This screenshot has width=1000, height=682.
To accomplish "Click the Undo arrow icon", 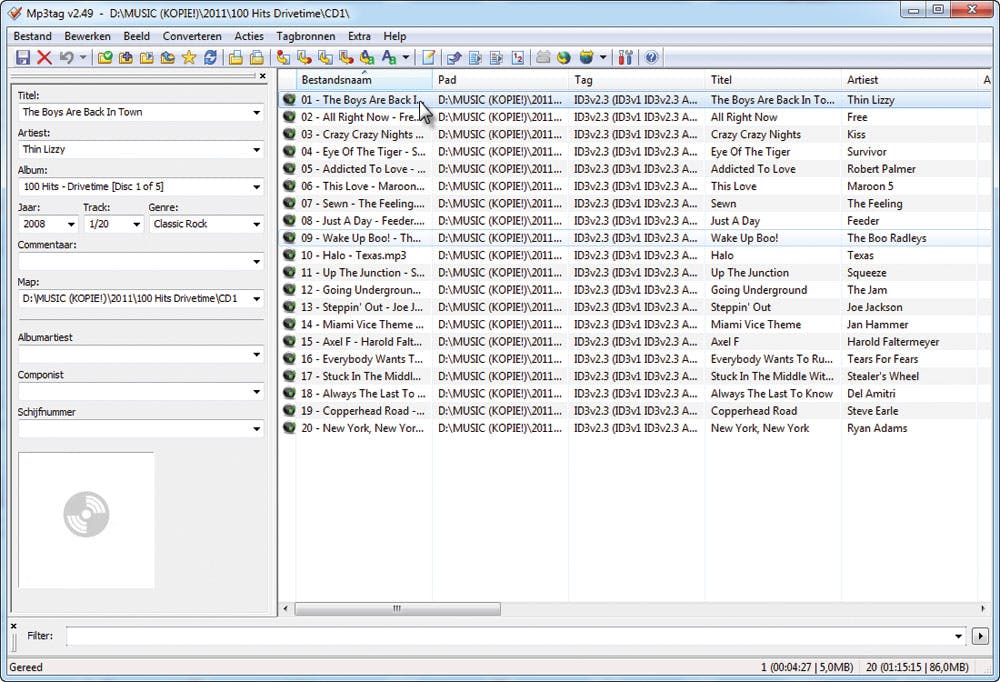I will click(66, 57).
